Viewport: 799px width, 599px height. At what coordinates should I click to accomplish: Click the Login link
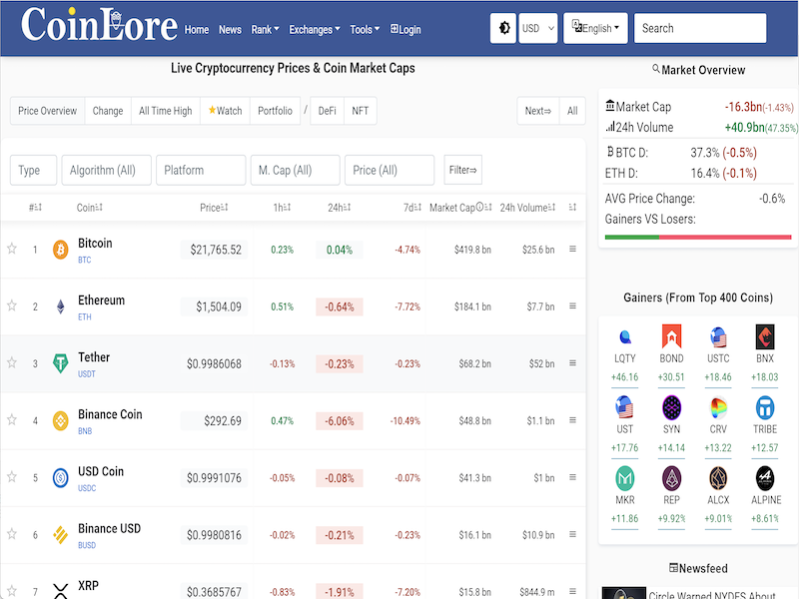point(406,30)
